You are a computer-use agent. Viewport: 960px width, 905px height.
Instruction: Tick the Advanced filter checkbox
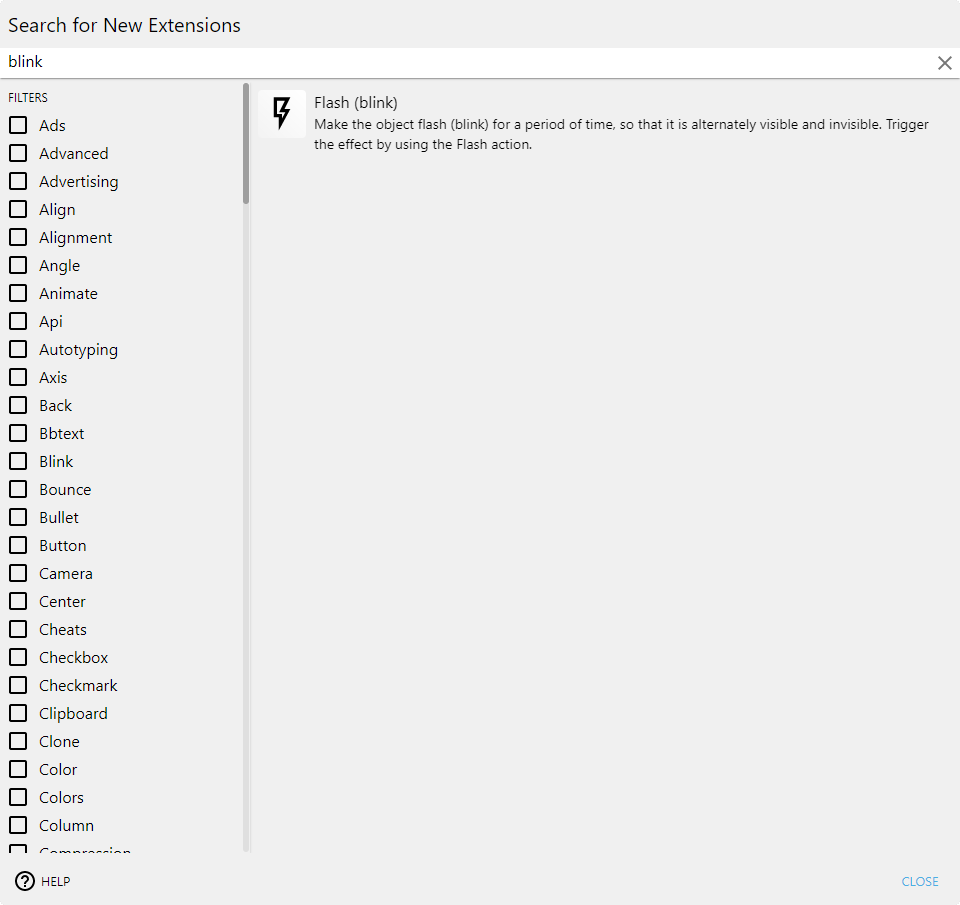coord(18,153)
